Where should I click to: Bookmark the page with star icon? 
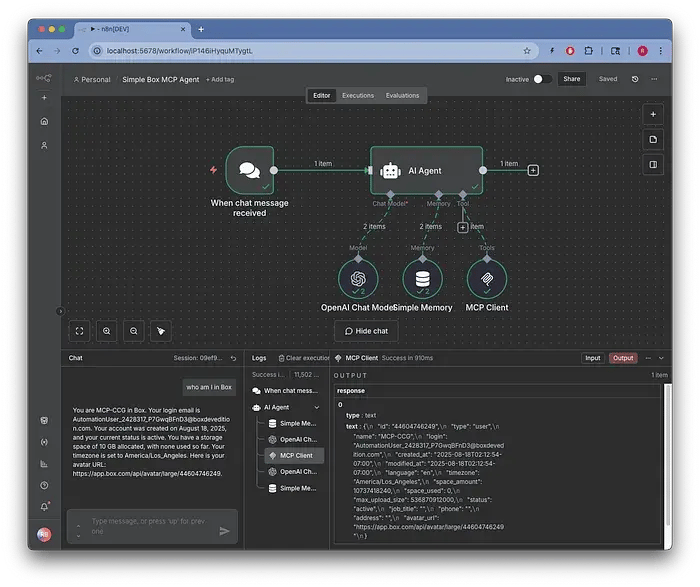point(527,50)
